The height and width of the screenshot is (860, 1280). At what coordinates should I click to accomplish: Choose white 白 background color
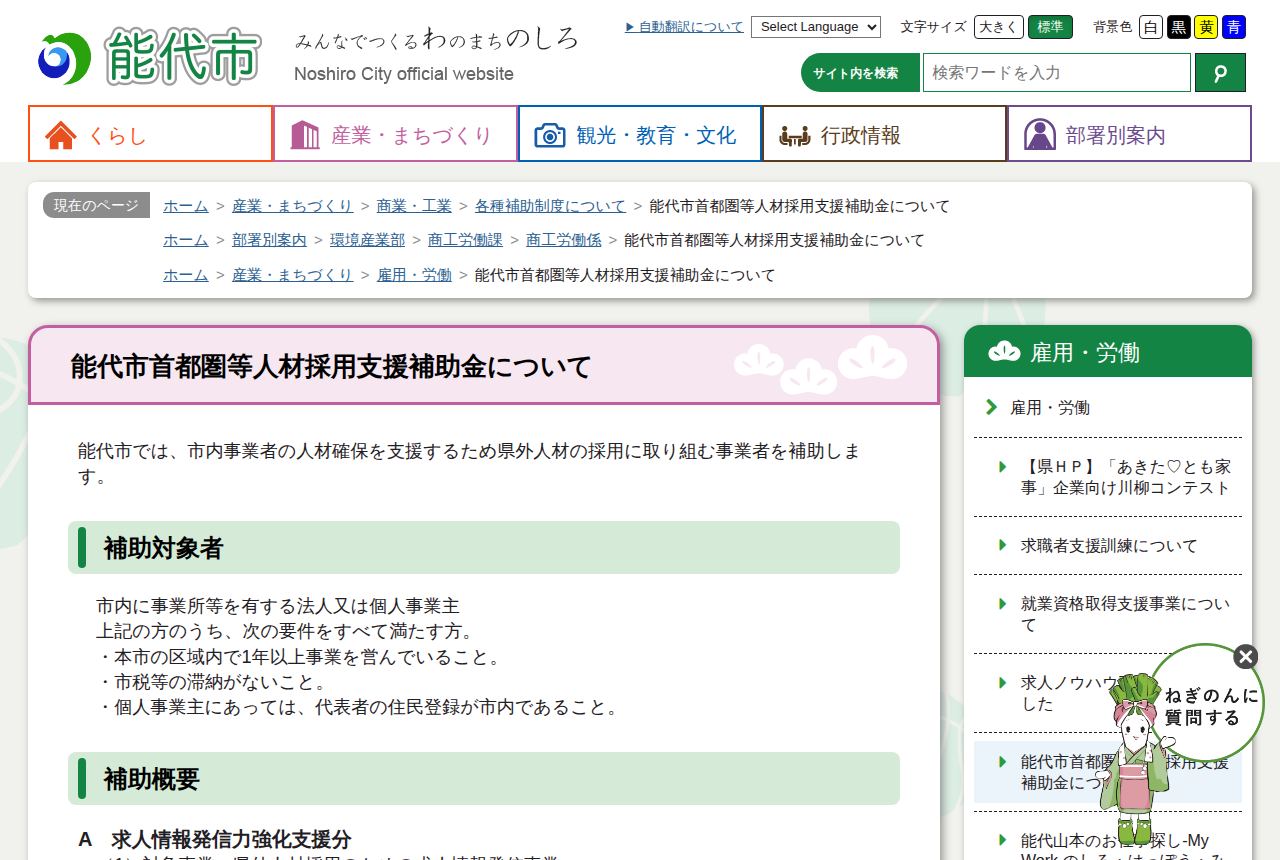click(1151, 27)
